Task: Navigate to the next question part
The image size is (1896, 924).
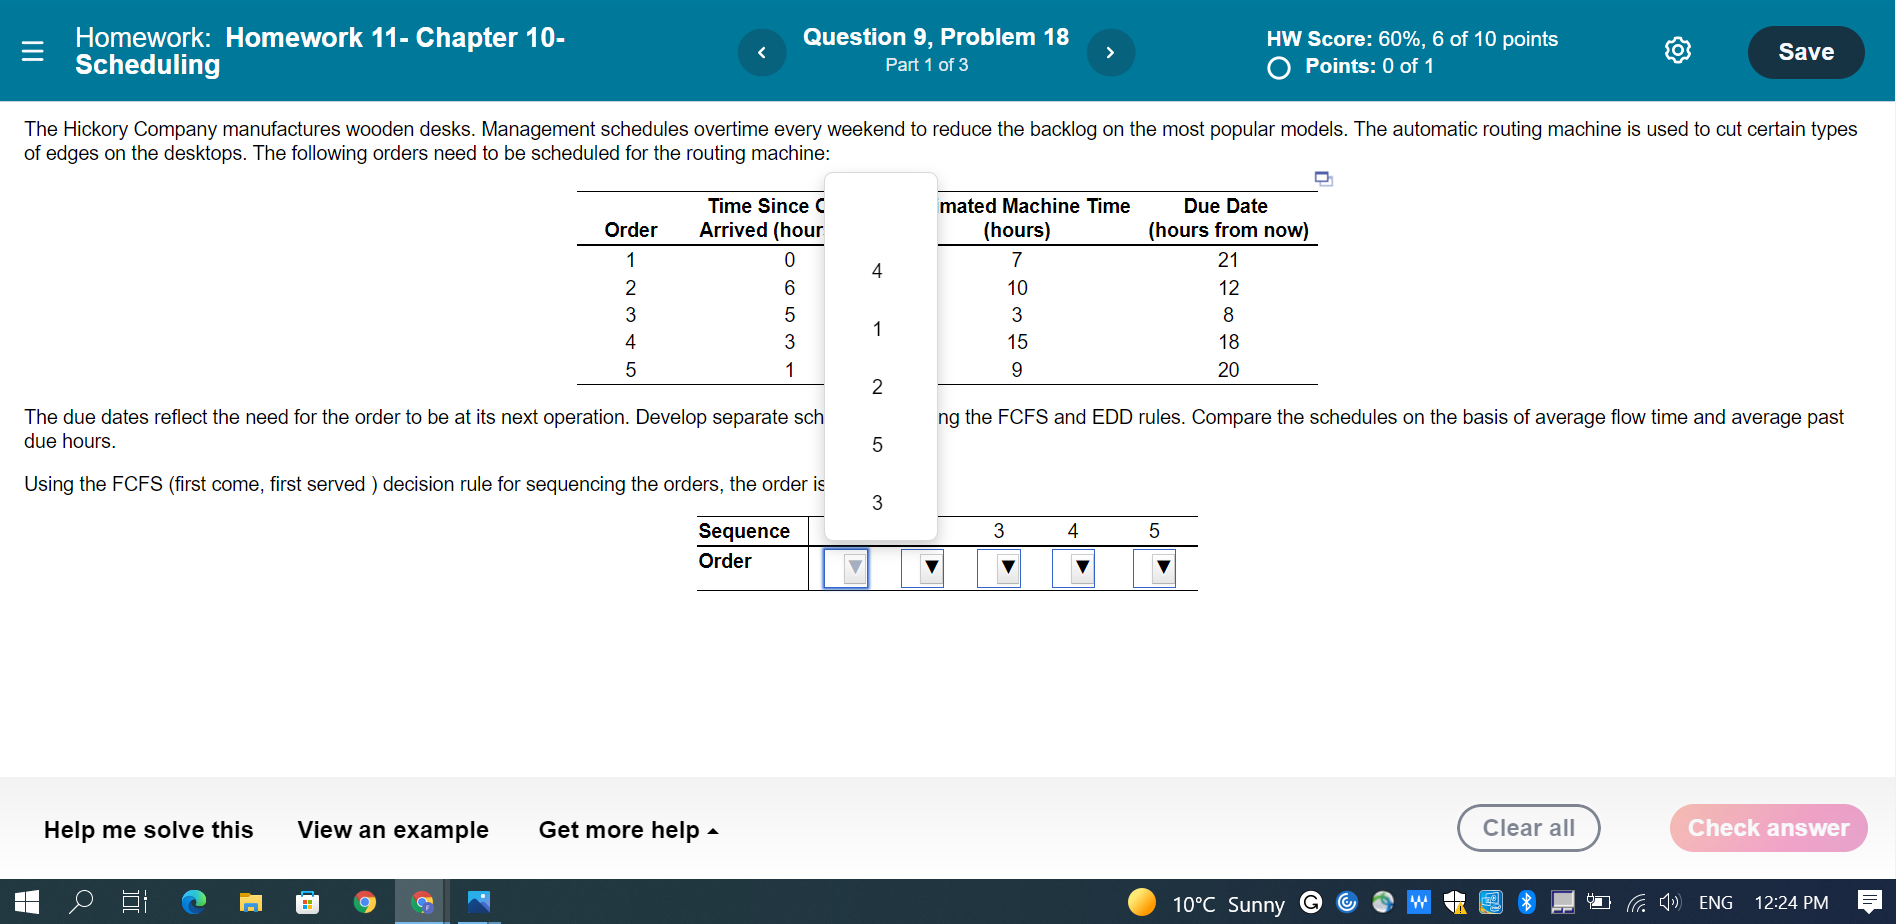Action: [1111, 52]
